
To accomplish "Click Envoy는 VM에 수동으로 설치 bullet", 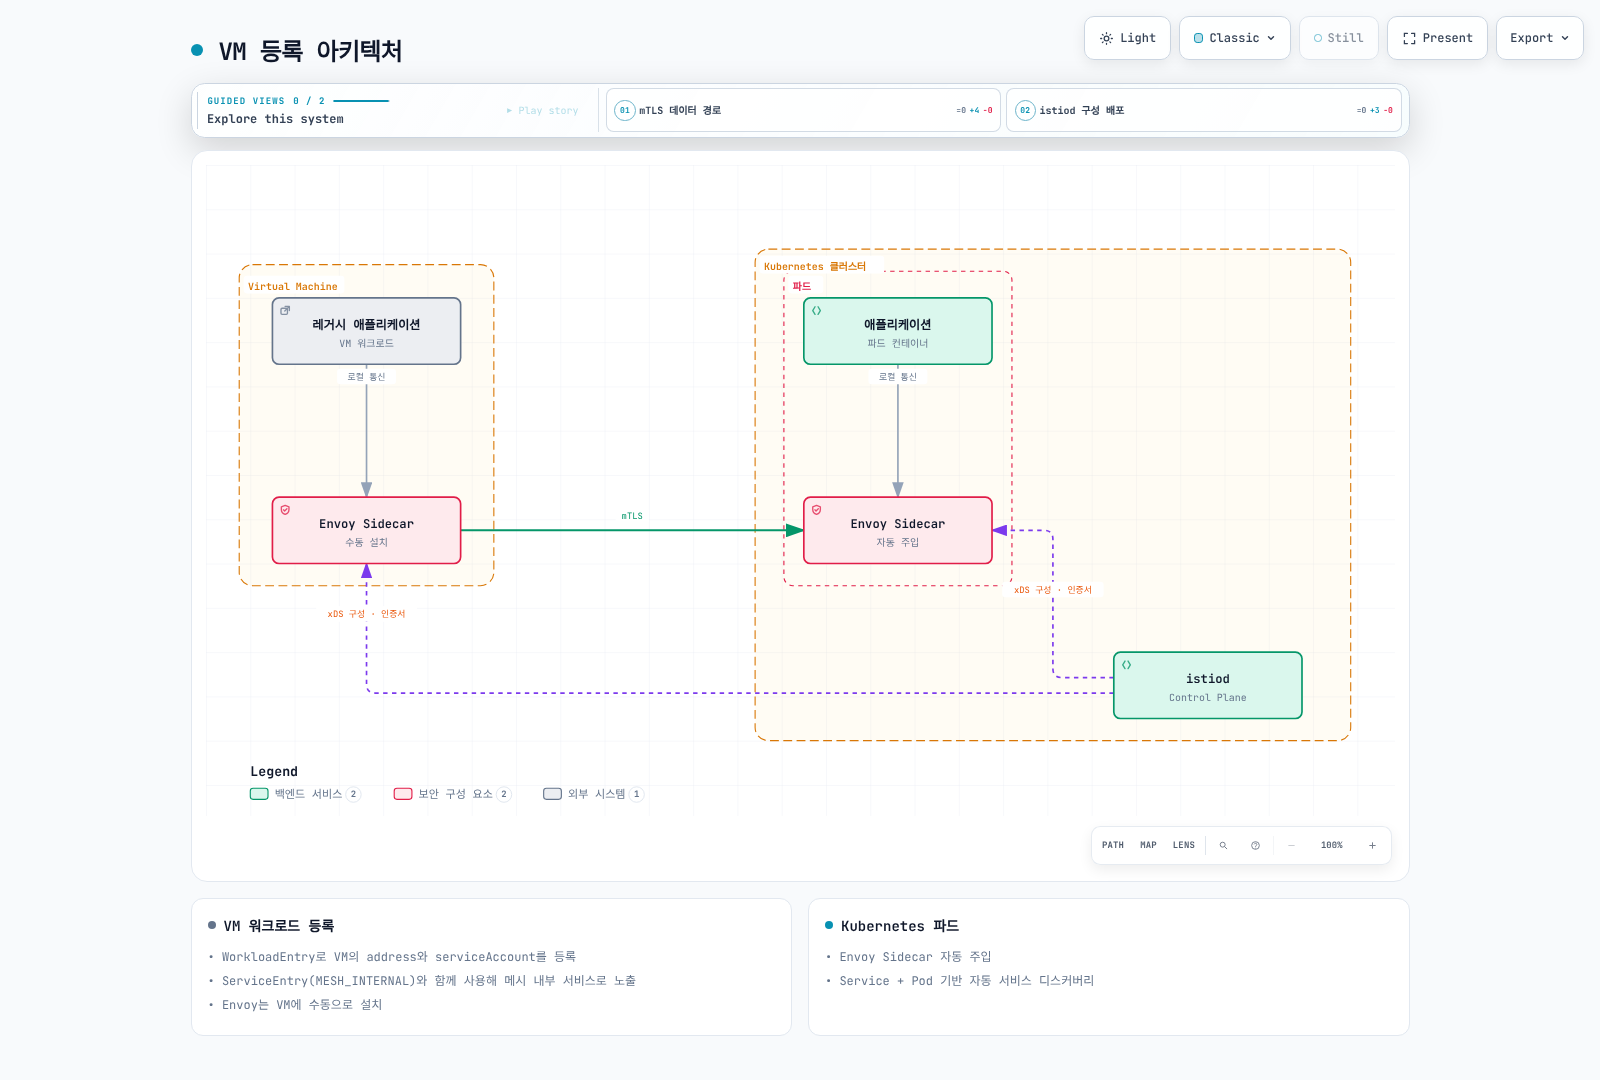I will click(302, 1005).
